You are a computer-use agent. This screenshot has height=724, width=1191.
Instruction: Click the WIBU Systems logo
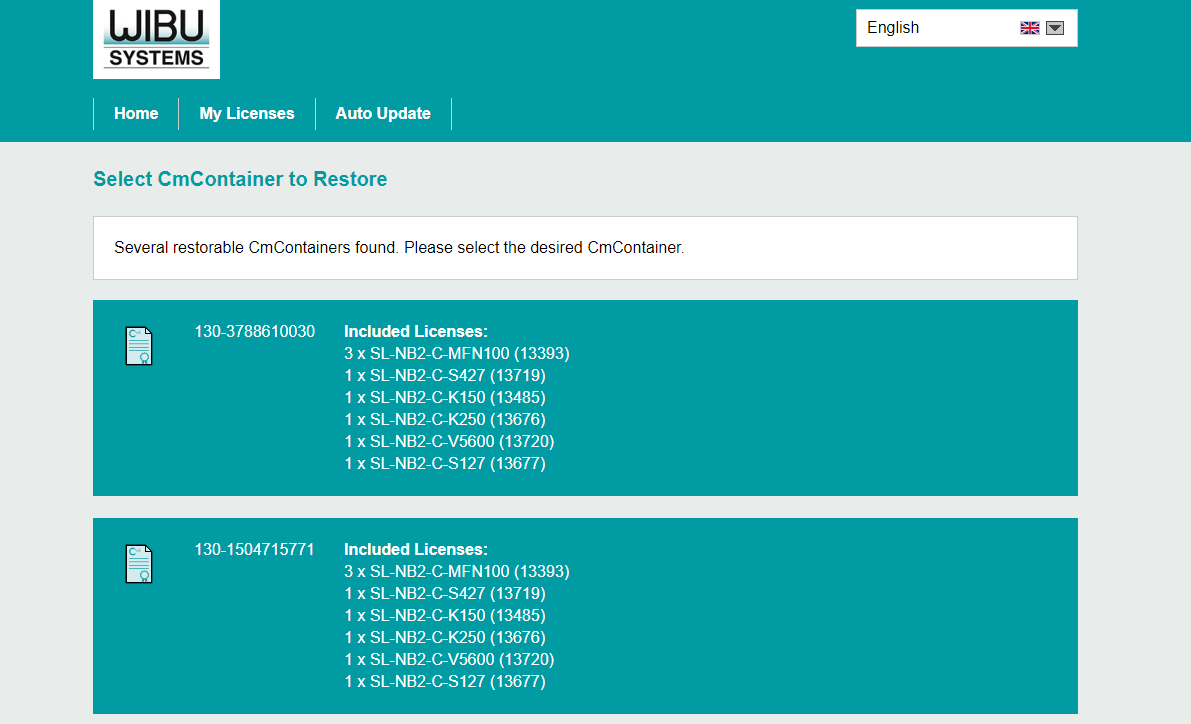tap(156, 39)
